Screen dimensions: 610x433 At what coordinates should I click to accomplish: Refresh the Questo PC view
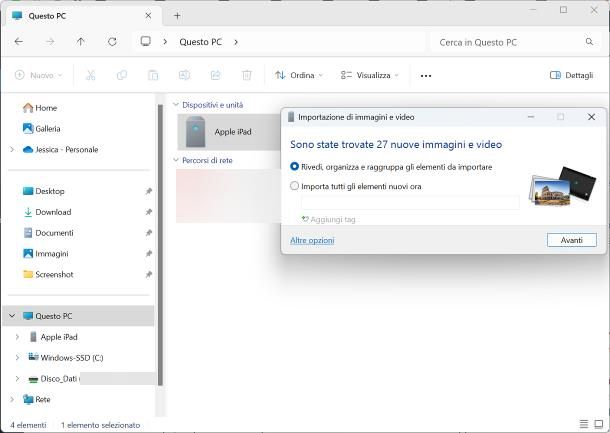pos(112,42)
